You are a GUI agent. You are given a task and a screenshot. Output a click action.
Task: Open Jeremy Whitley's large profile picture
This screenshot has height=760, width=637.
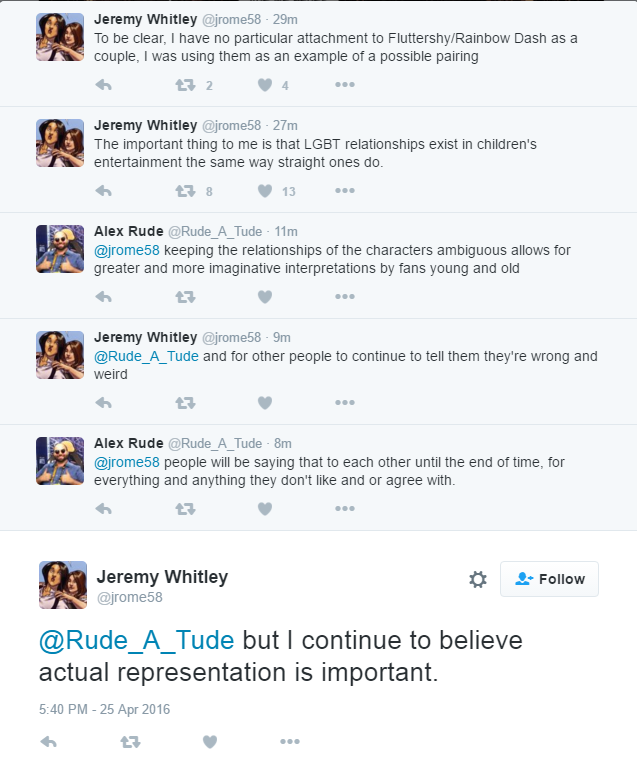click(x=62, y=585)
